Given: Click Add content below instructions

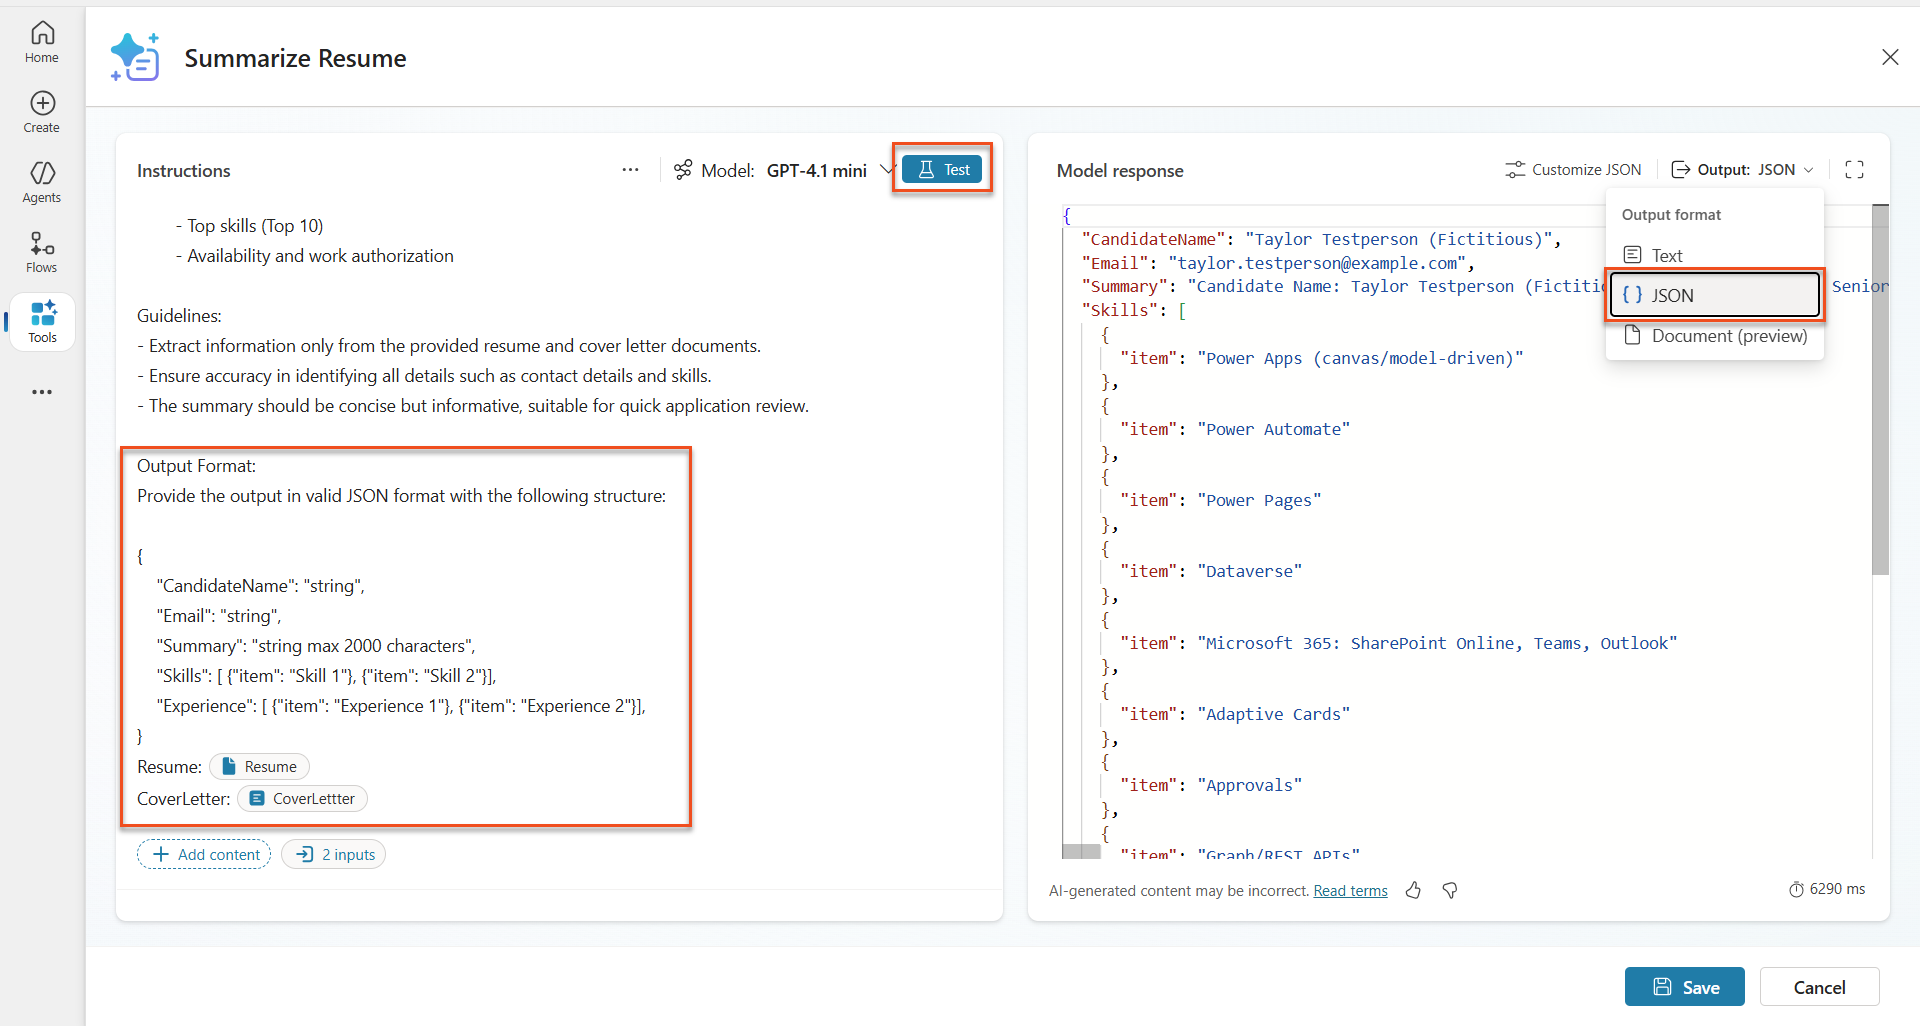Looking at the screenshot, I should (203, 853).
